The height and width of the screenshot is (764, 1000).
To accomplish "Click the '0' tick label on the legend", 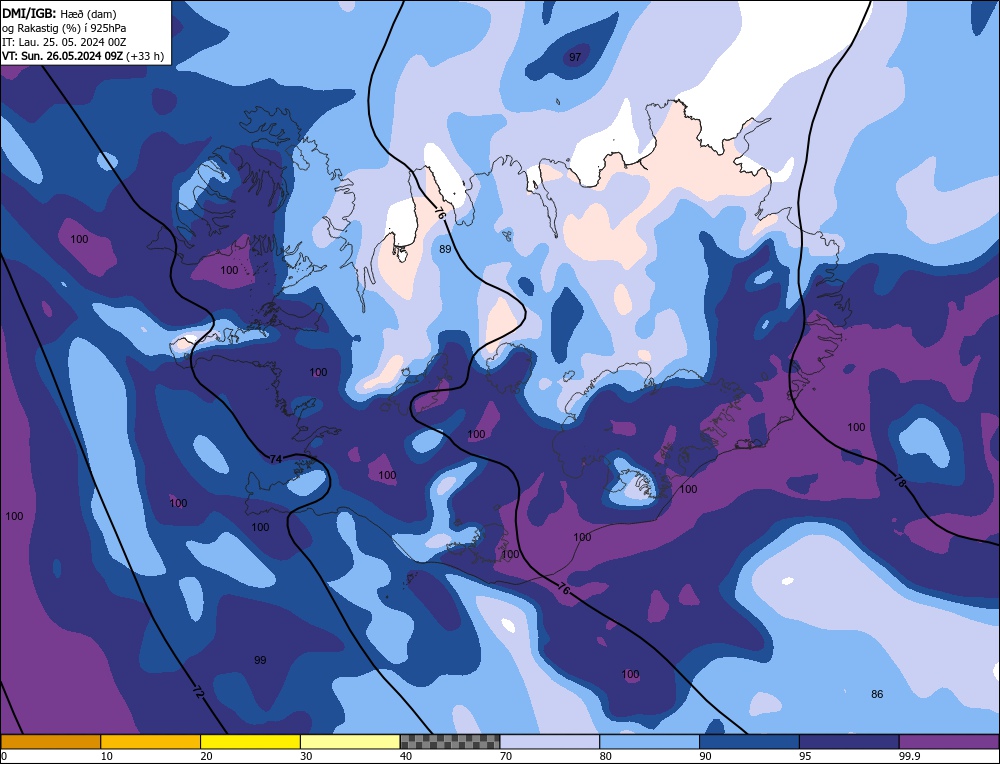I will coord(4,756).
